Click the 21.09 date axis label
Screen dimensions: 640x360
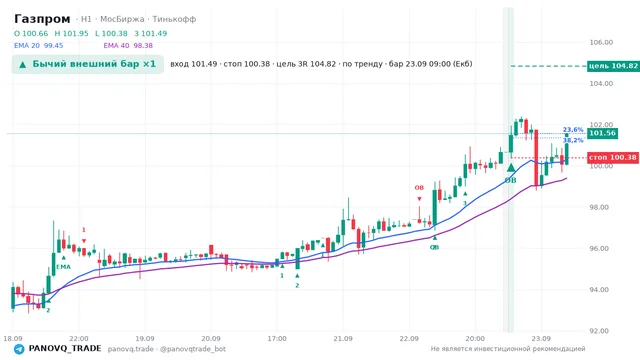click(x=343, y=339)
